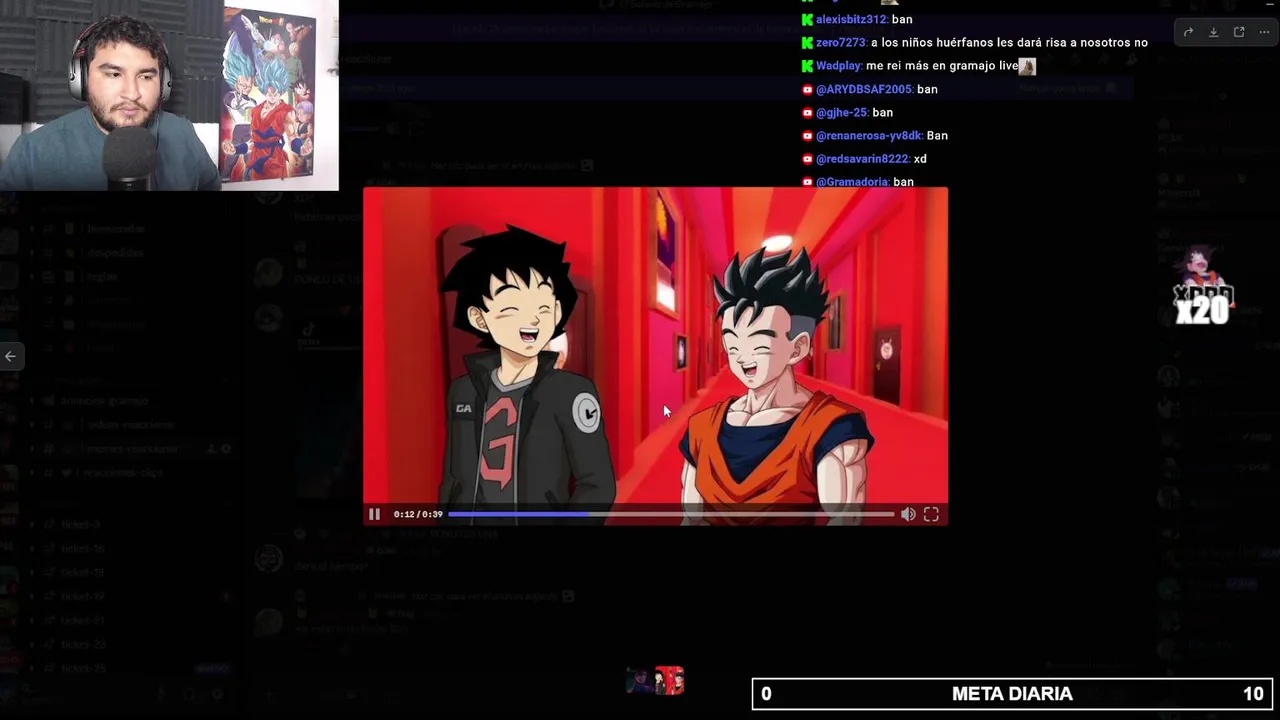Screen dimensions: 1280x720
Task: Click the 0:12 / 0:39 time display
Action: (418, 514)
